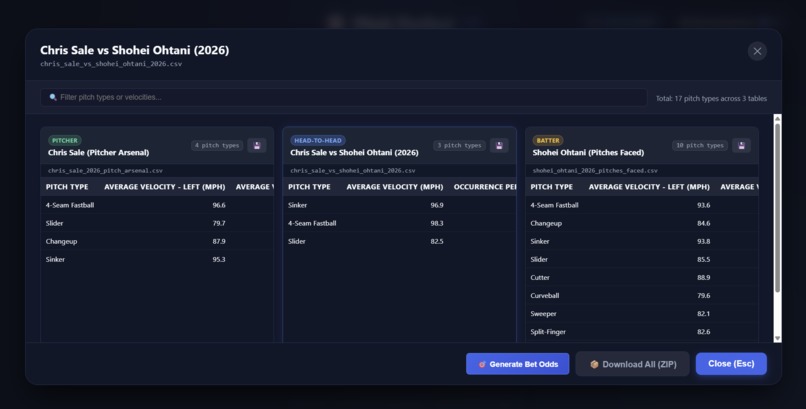
Task: Click the Shohei Ohtani (Pitches Faced) card title
Action: click(x=588, y=153)
